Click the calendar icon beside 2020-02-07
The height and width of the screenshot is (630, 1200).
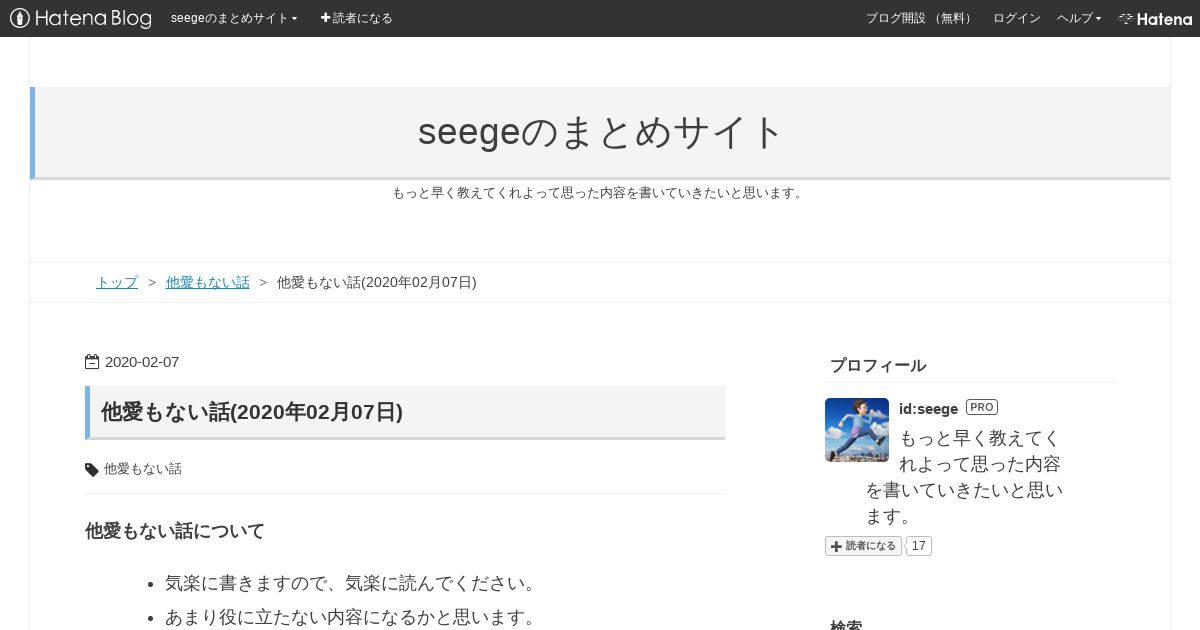tap(92, 362)
